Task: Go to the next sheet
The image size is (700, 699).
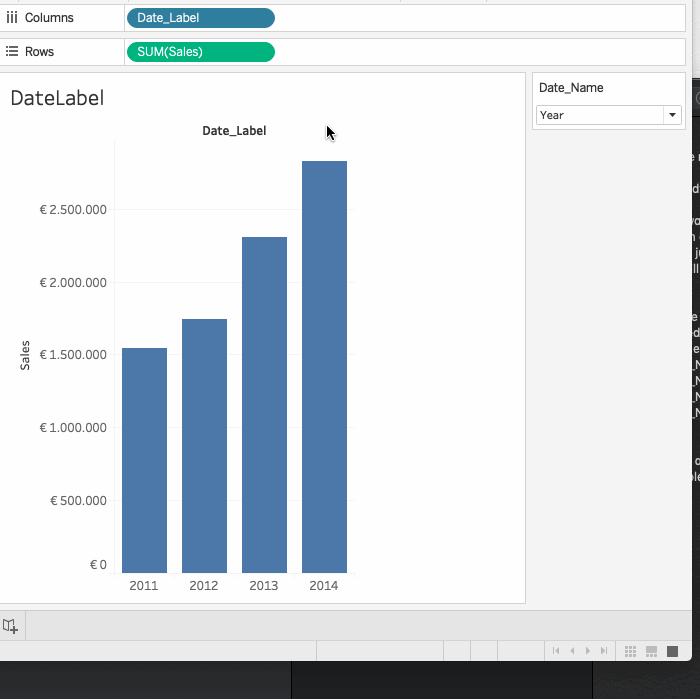Action: click(x=588, y=651)
